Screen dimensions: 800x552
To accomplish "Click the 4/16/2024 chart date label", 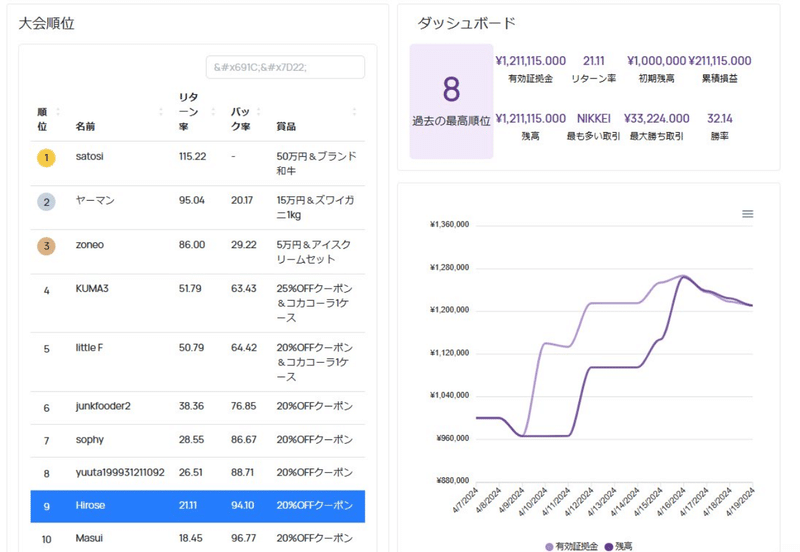I will [671, 501].
